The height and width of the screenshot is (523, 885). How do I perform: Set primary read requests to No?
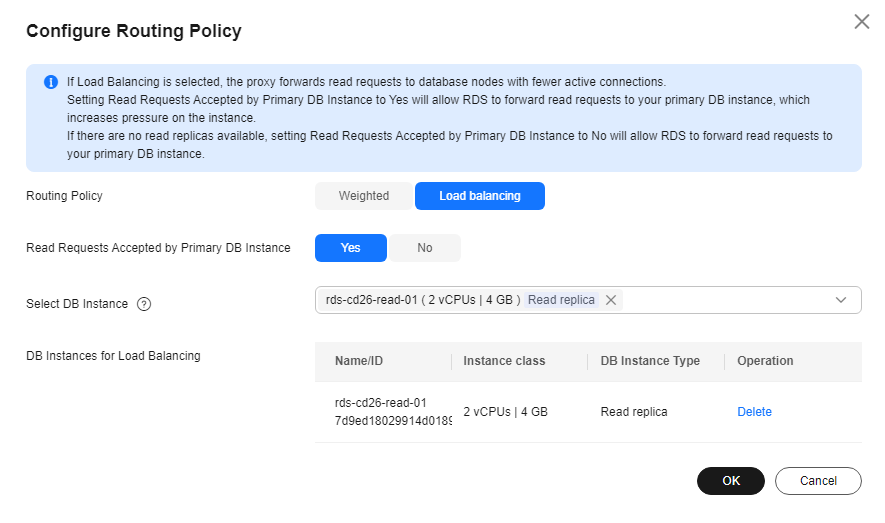coord(424,248)
